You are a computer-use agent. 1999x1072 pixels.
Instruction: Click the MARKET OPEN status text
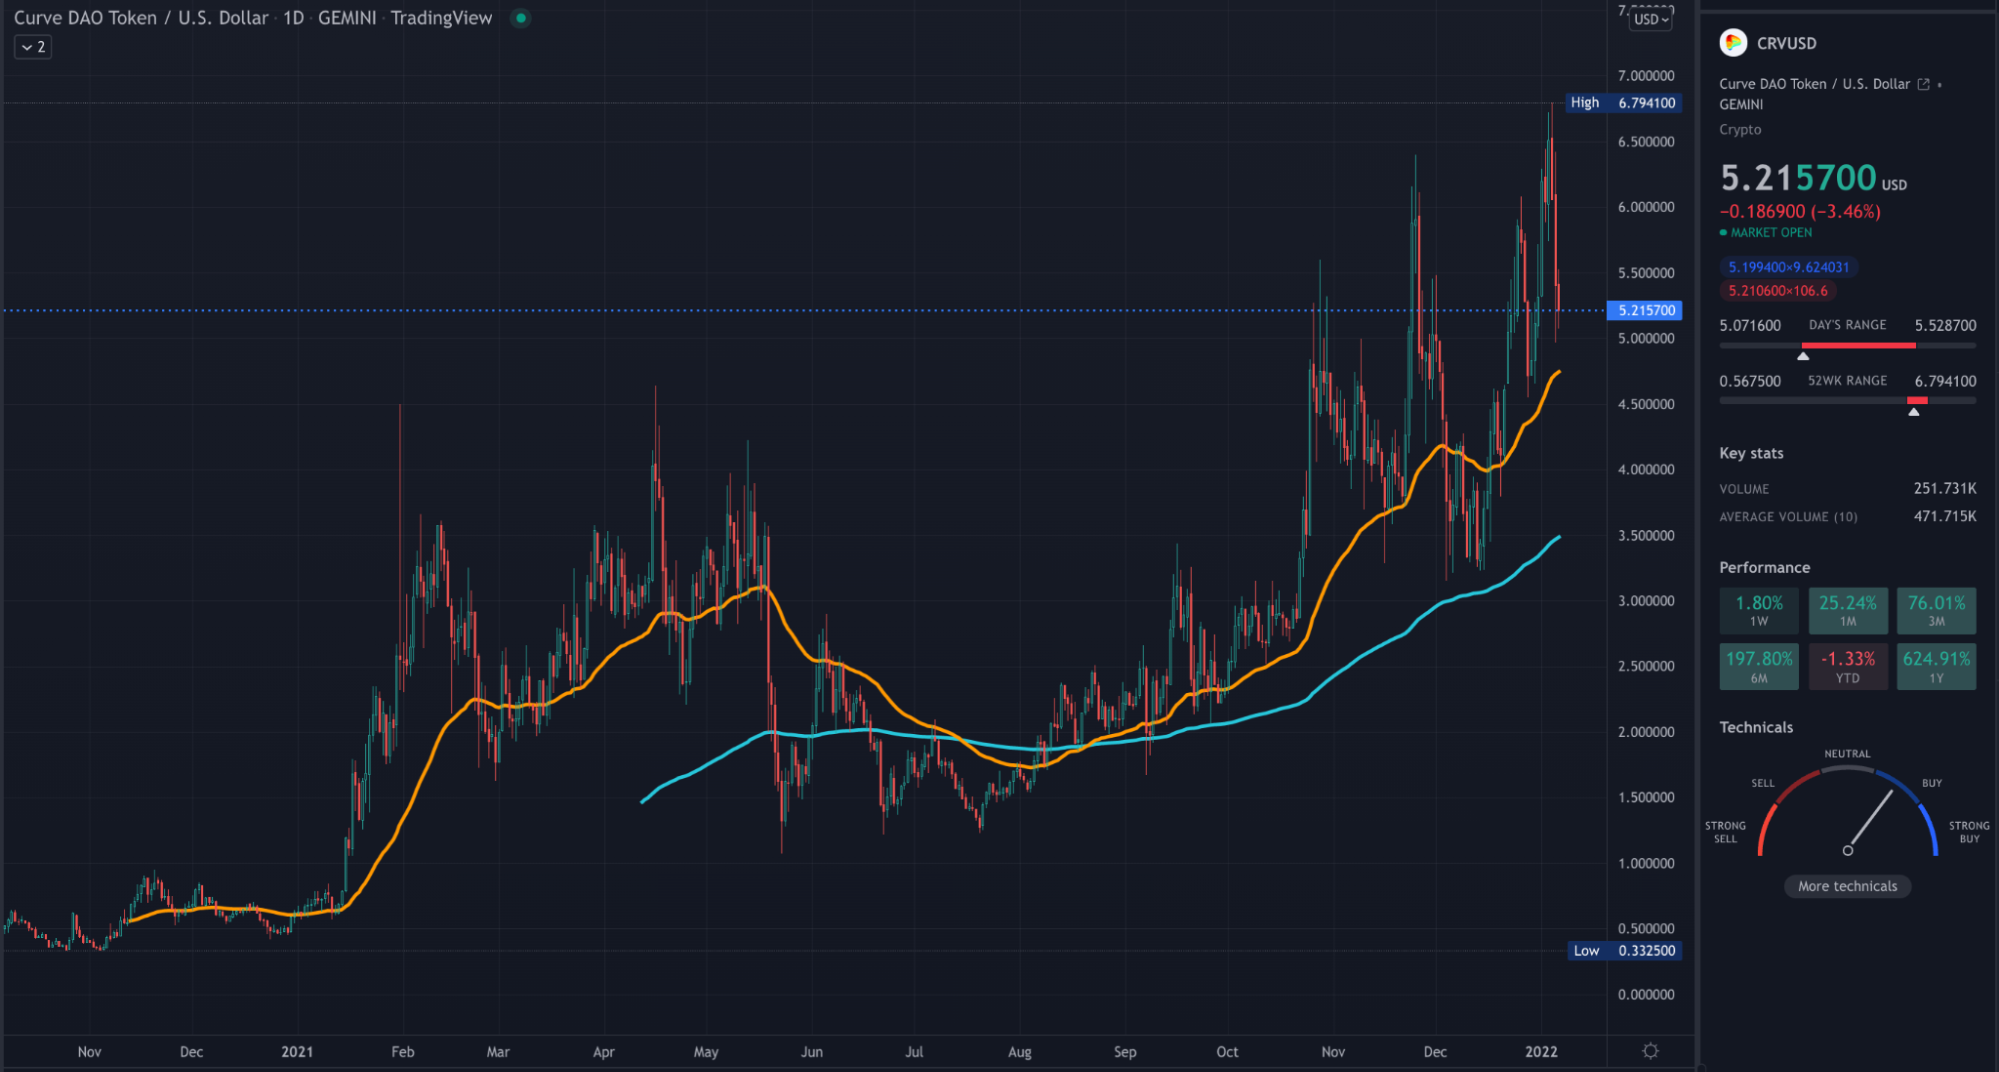tap(1771, 232)
